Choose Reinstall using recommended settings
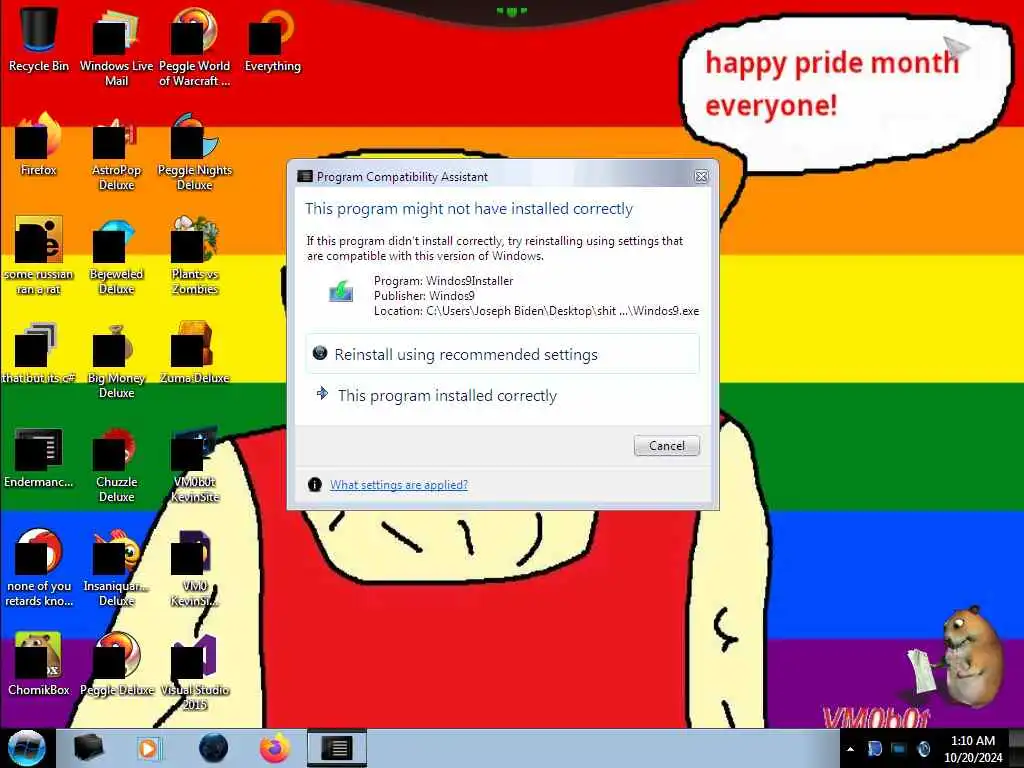The image size is (1024, 768). point(502,354)
